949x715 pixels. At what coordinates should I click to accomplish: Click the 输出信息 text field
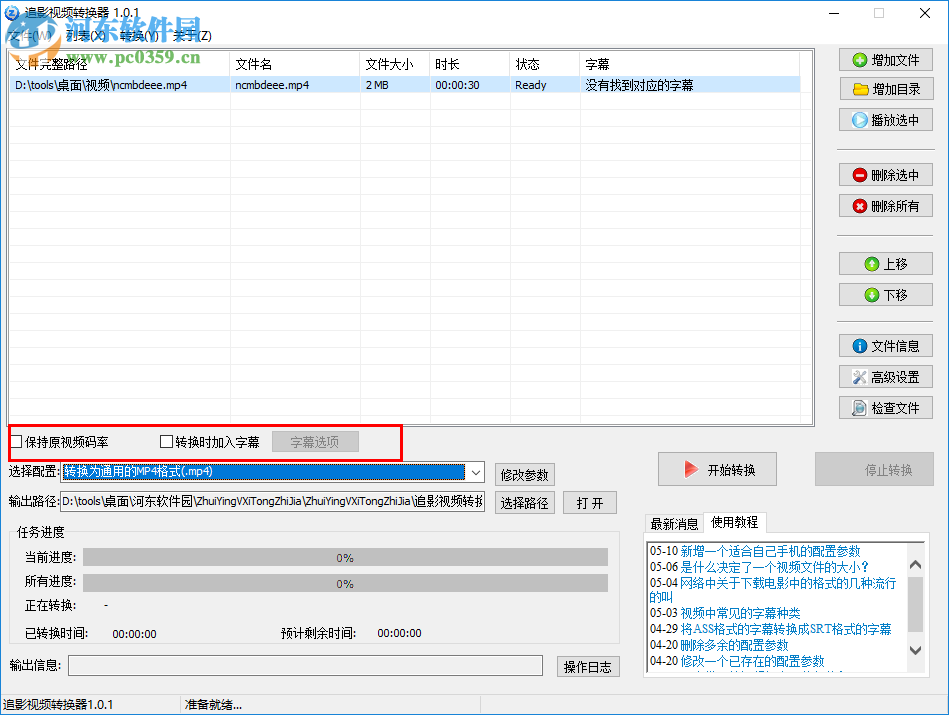click(x=305, y=665)
